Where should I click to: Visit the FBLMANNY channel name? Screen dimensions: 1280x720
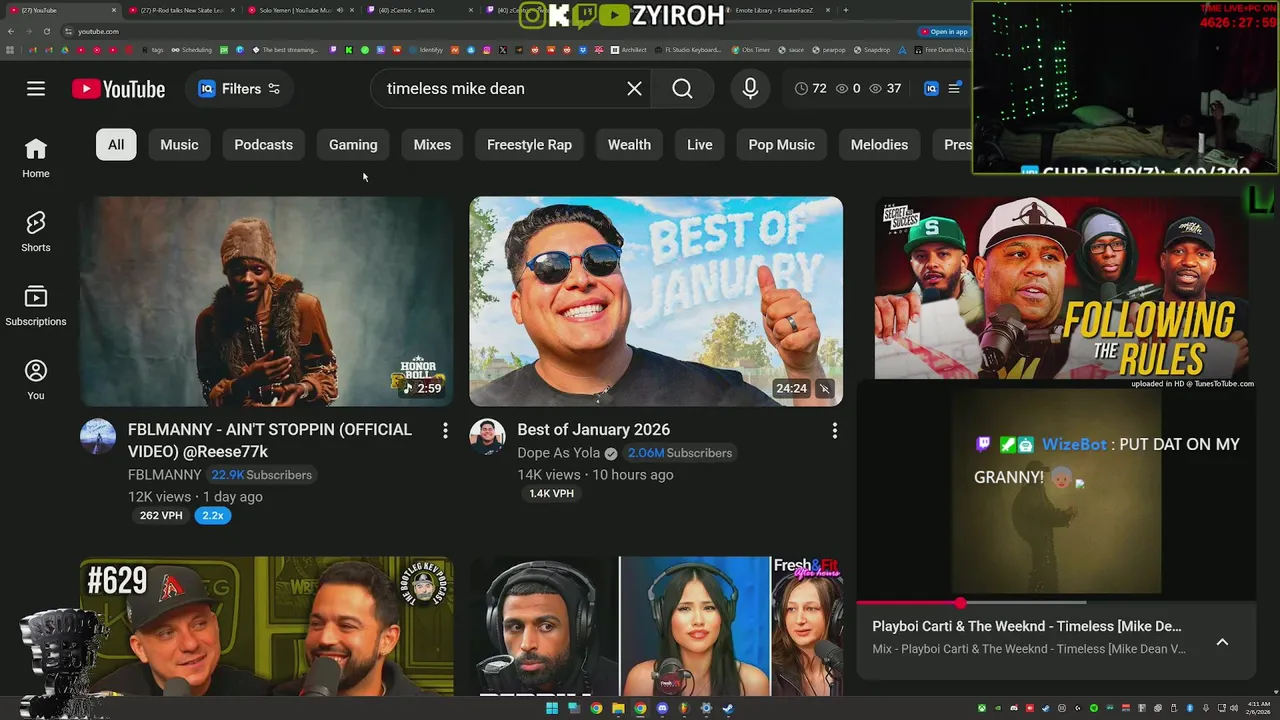pyautogui.click(x=165, y=475)
